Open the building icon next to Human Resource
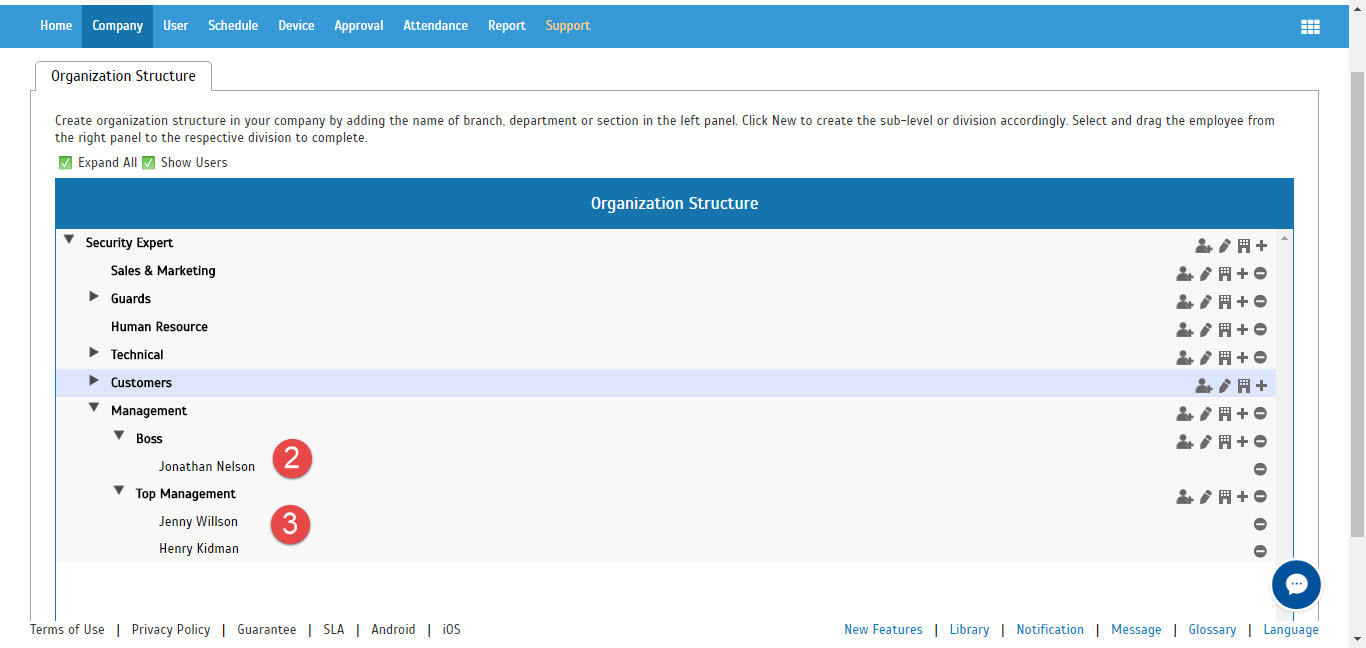 point(1224,329)
